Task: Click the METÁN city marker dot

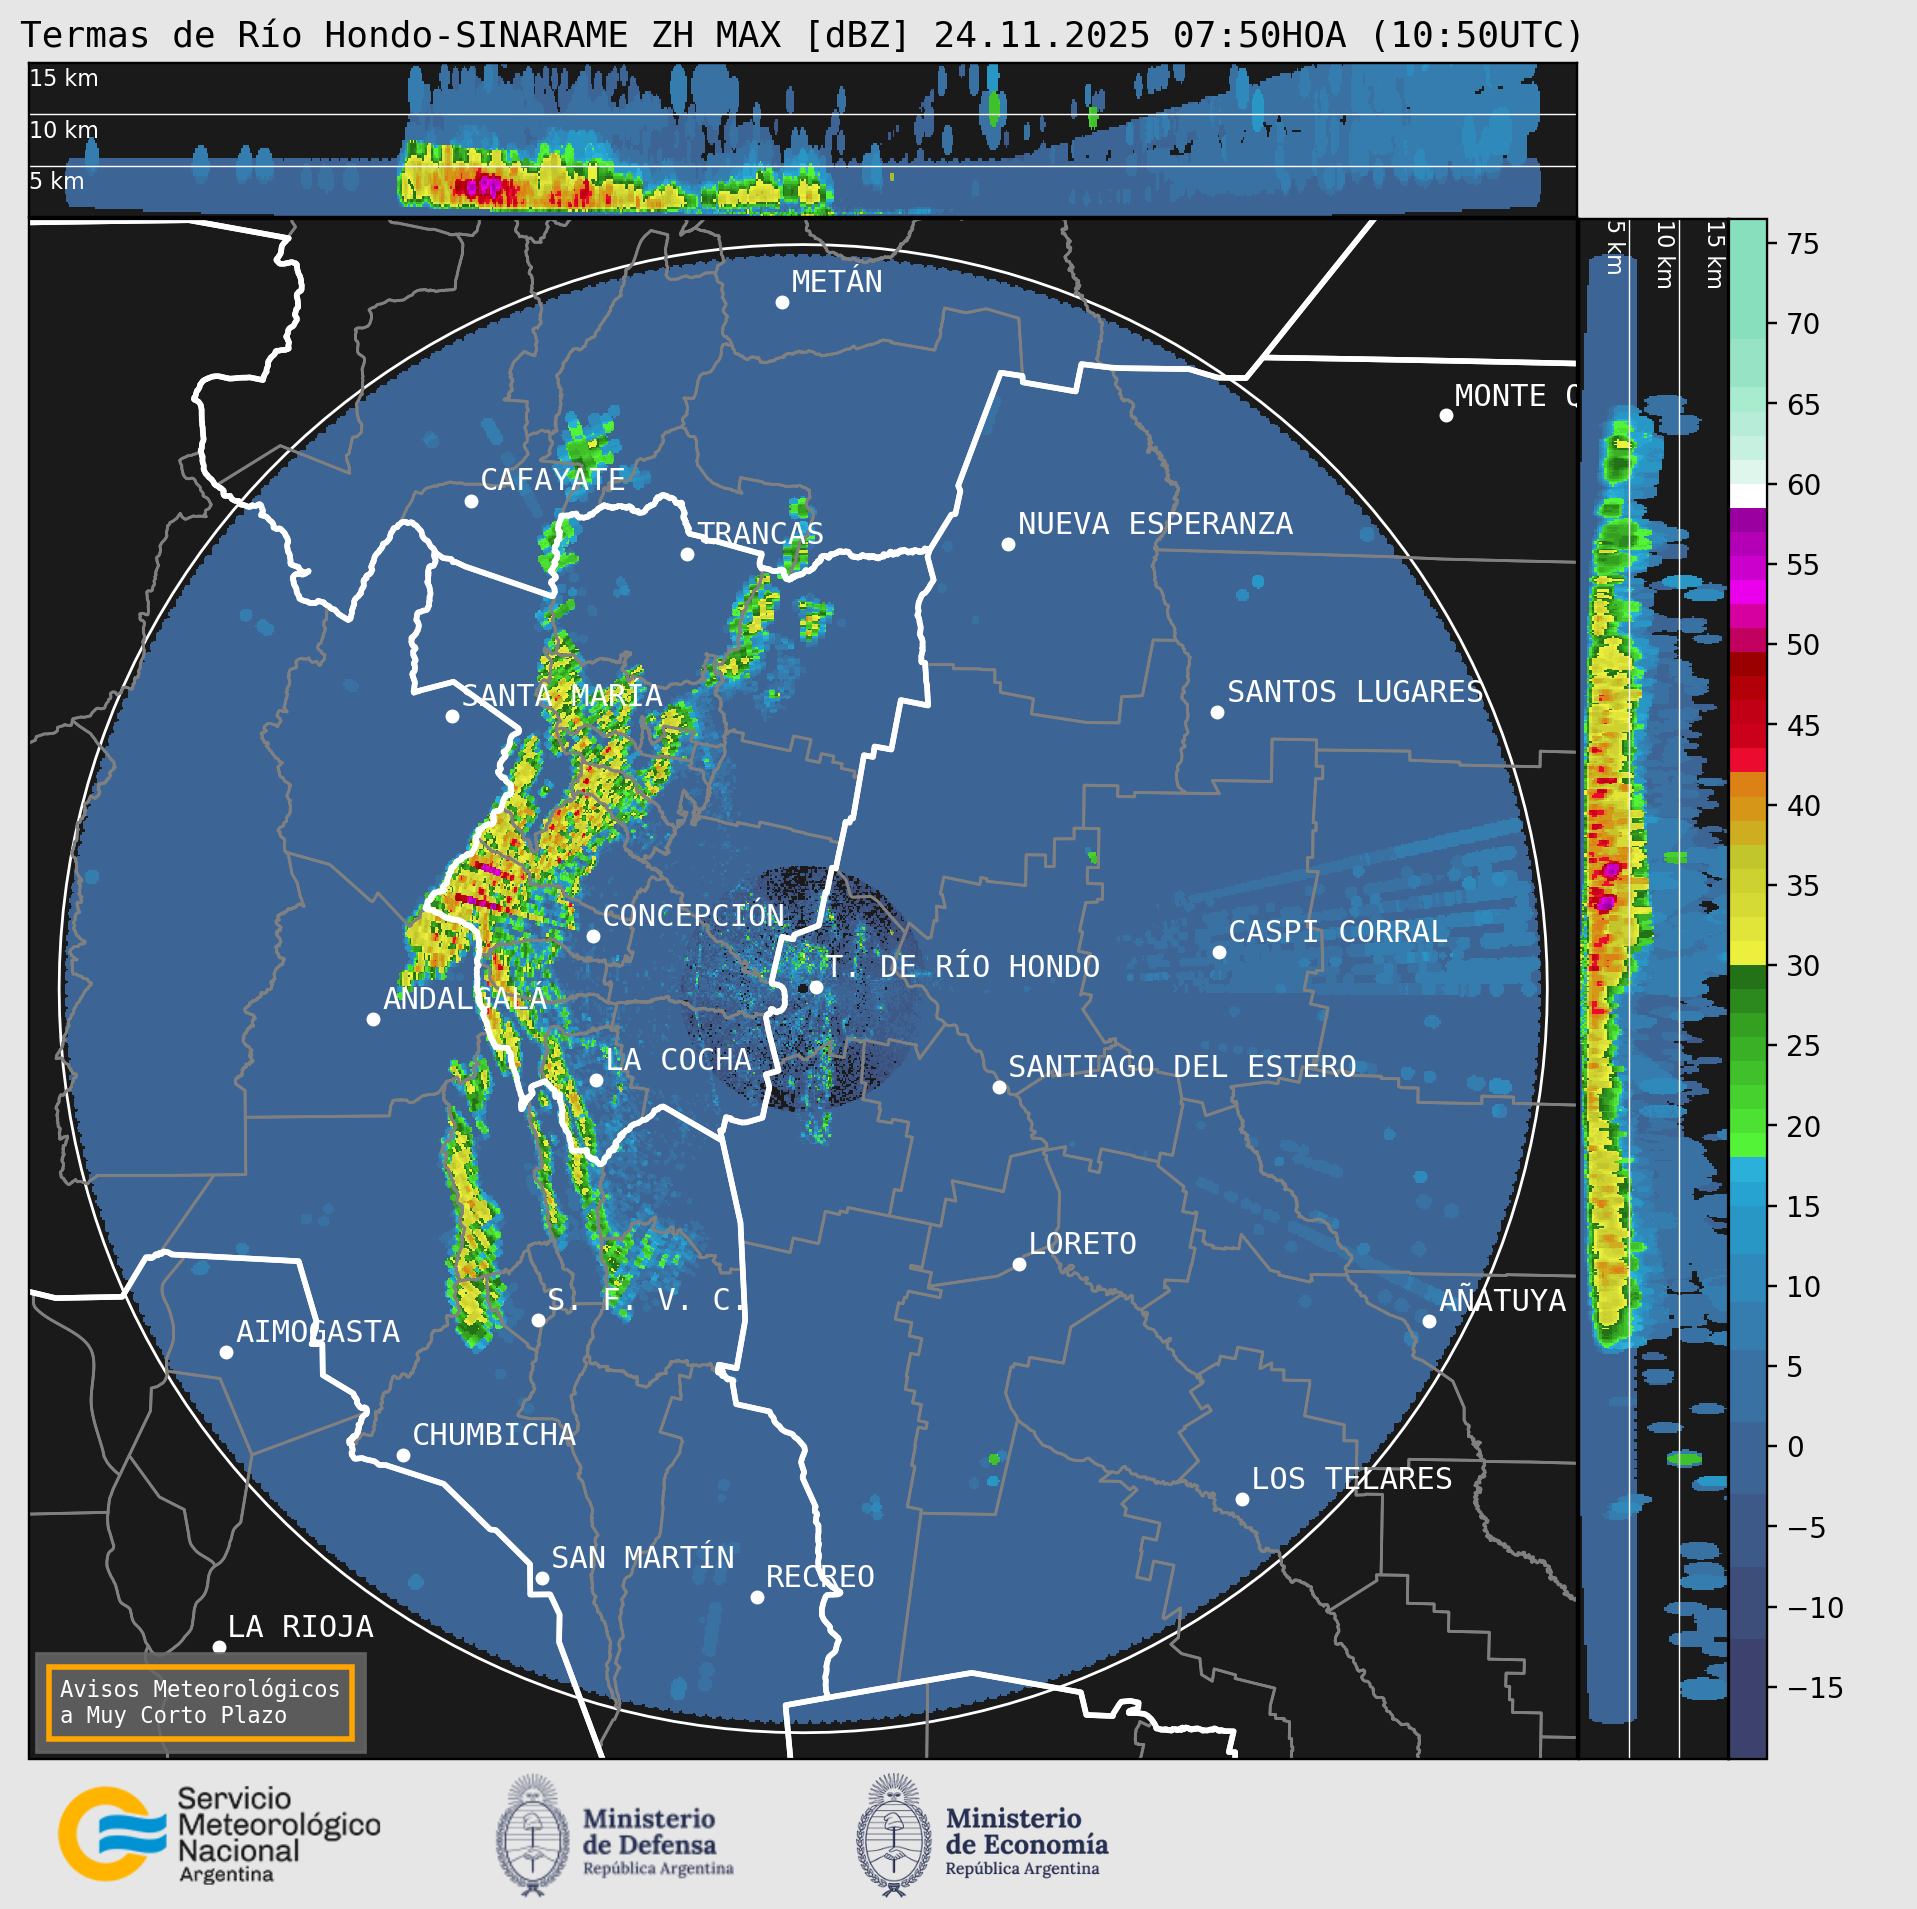Action: tap(782, 302)
